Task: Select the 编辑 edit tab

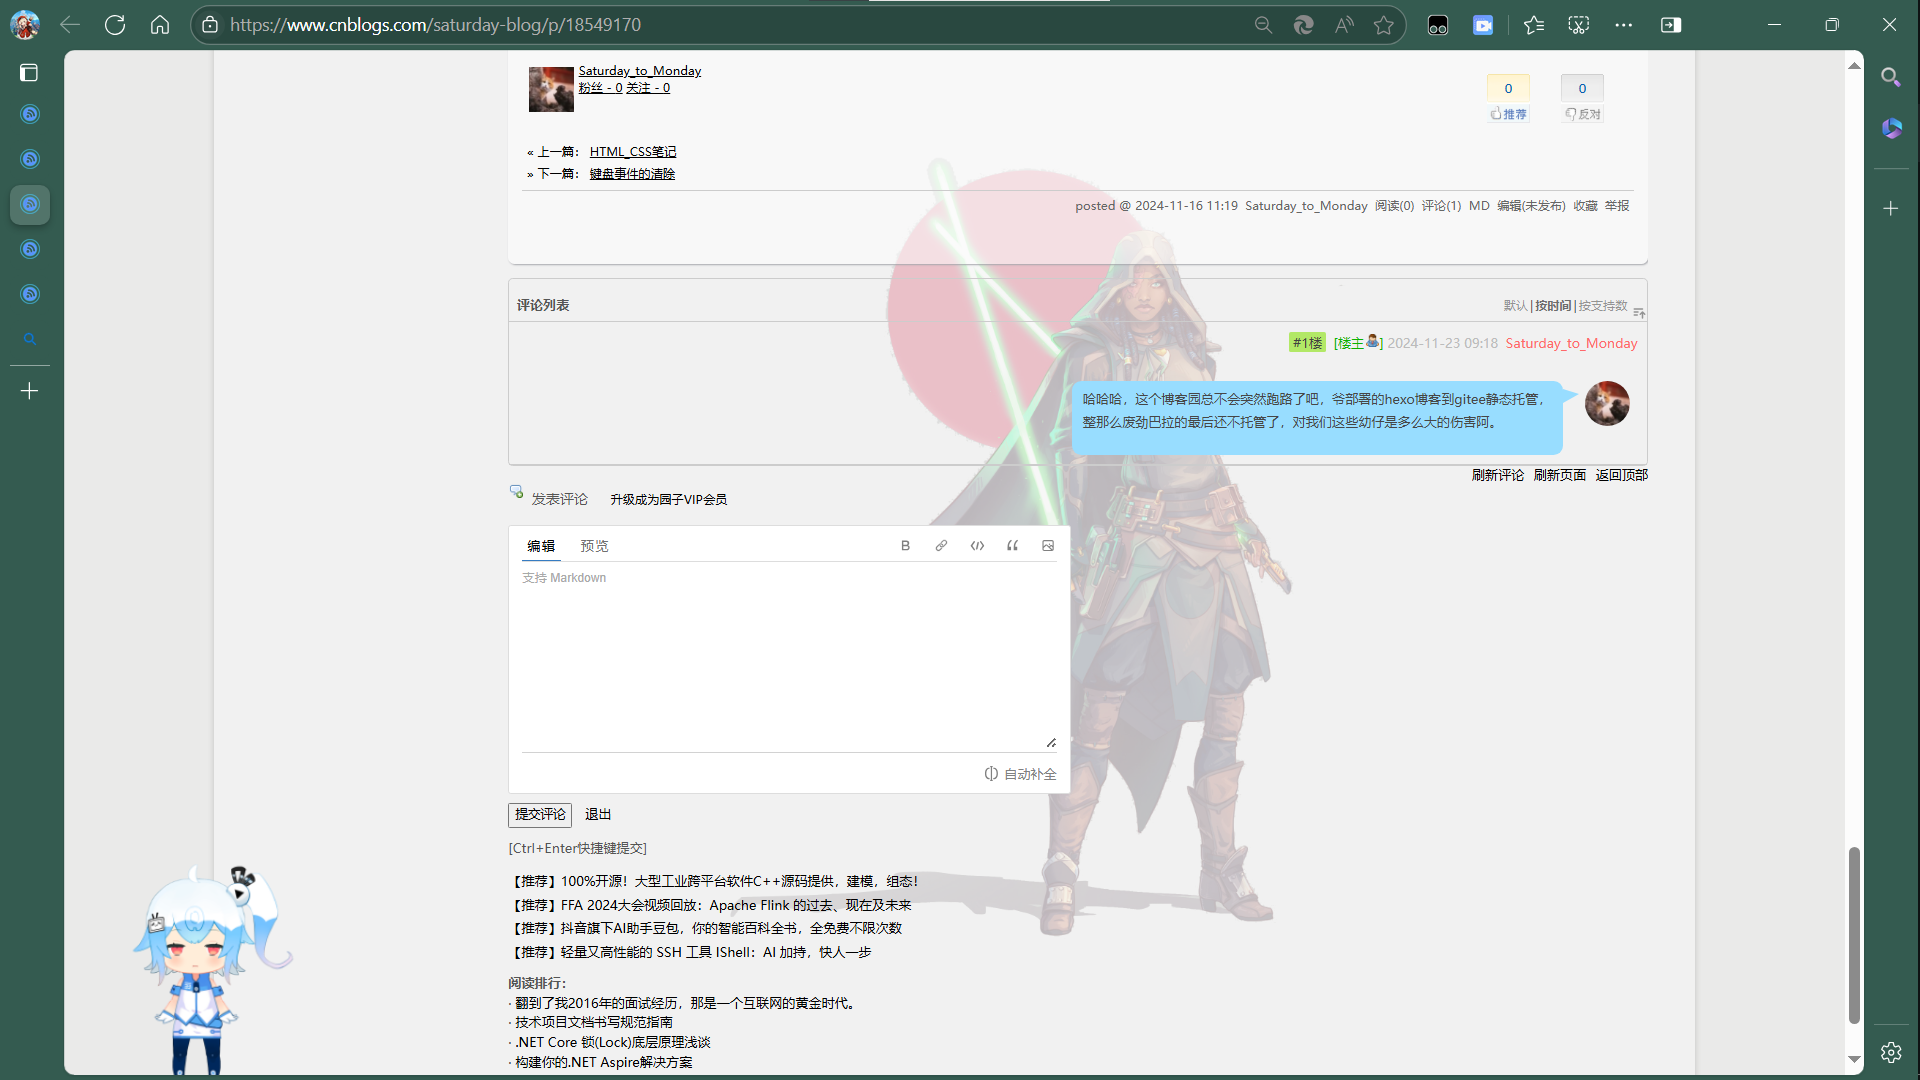Action: pyautogui.click(x=541, y=546)
